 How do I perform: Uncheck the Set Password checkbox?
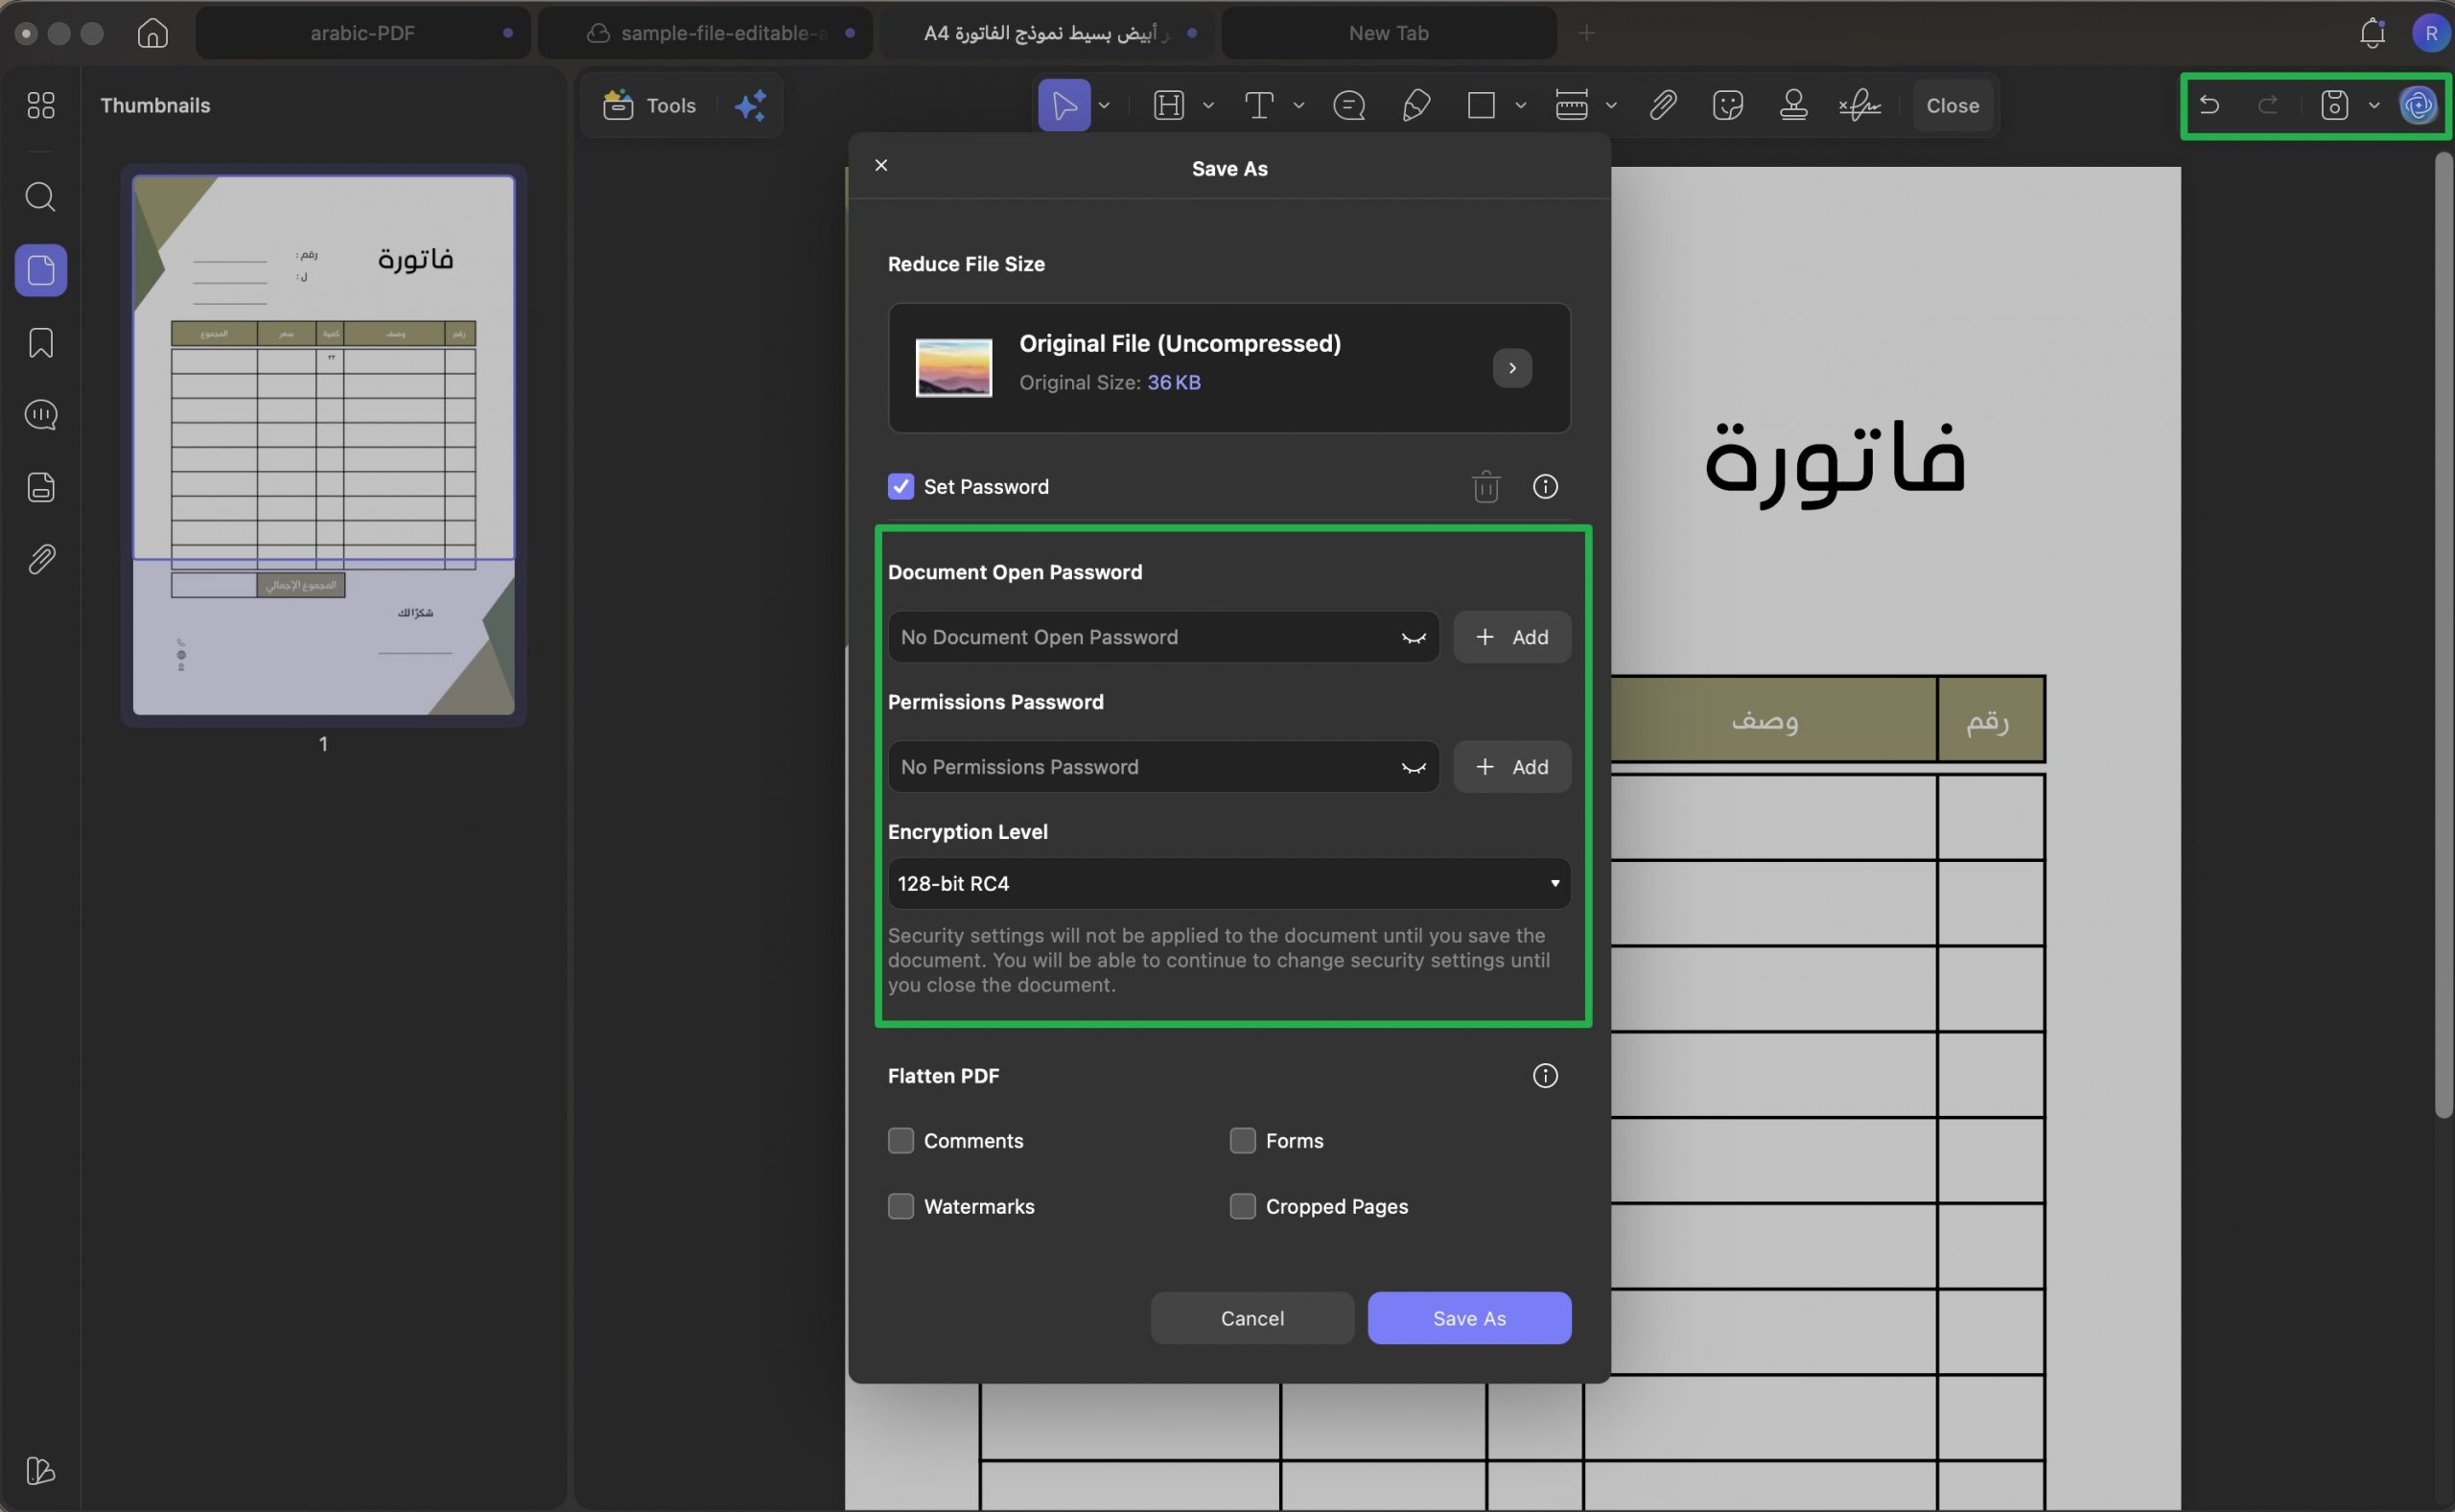click(x=900, y=486)
